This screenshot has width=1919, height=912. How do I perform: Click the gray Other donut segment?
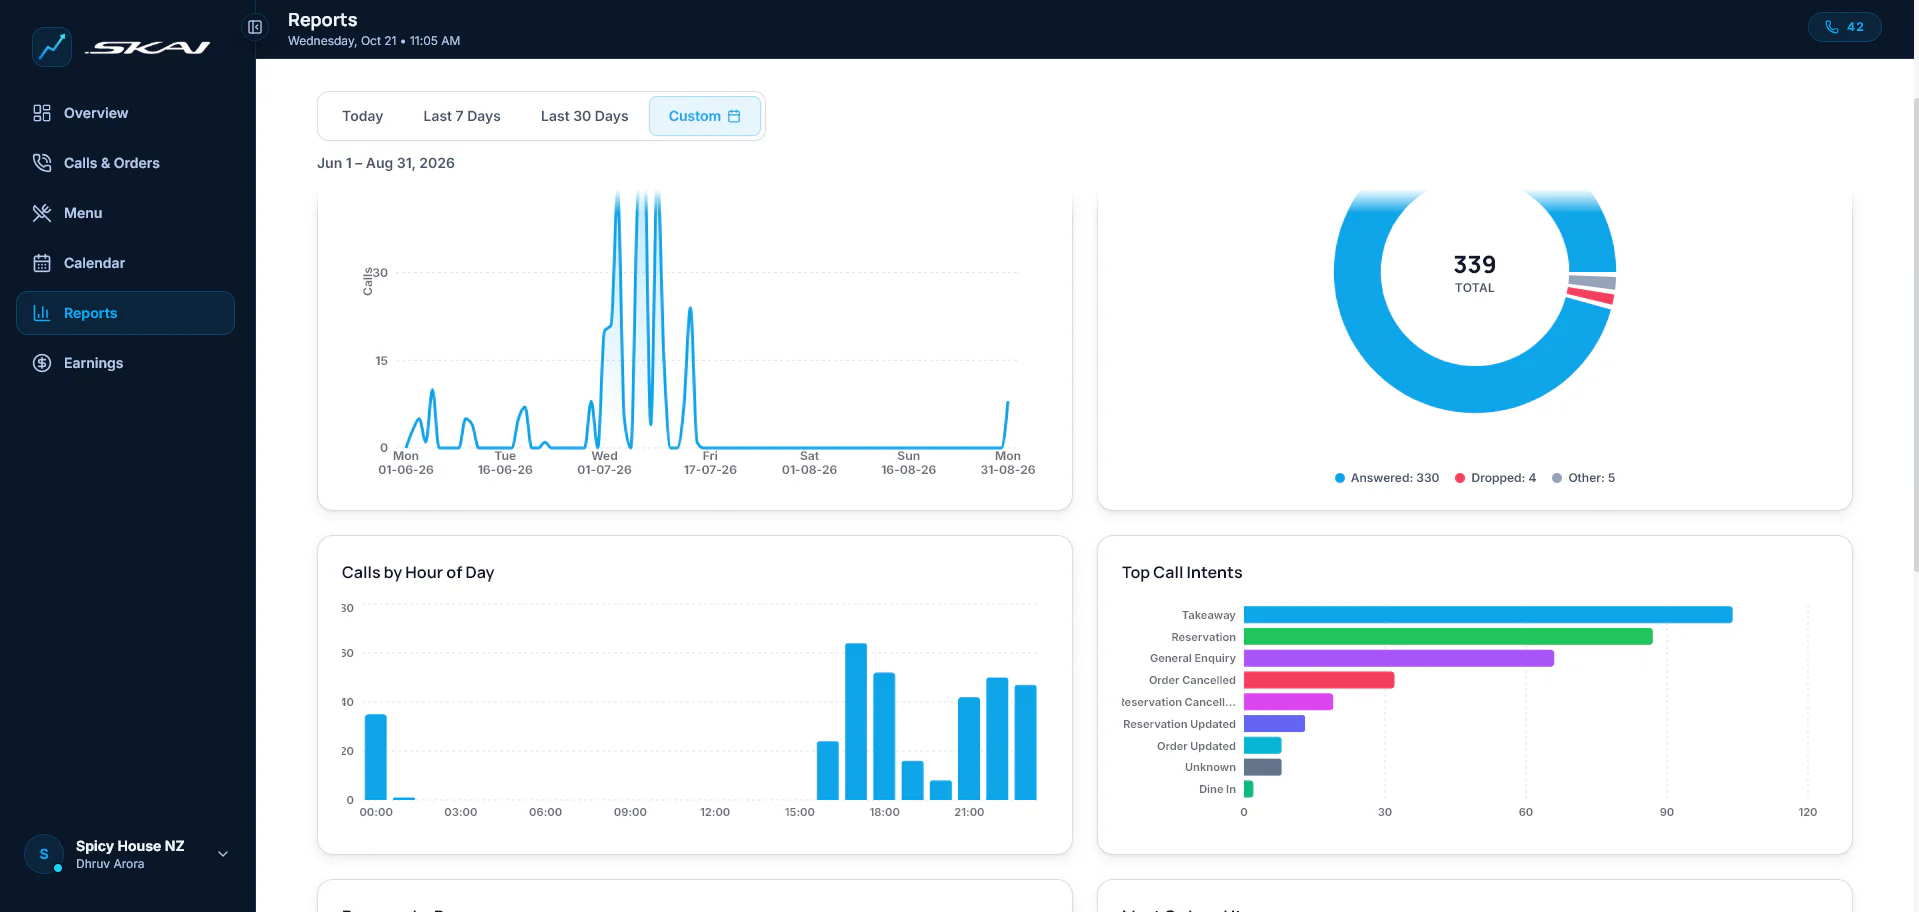[1593, 282]
